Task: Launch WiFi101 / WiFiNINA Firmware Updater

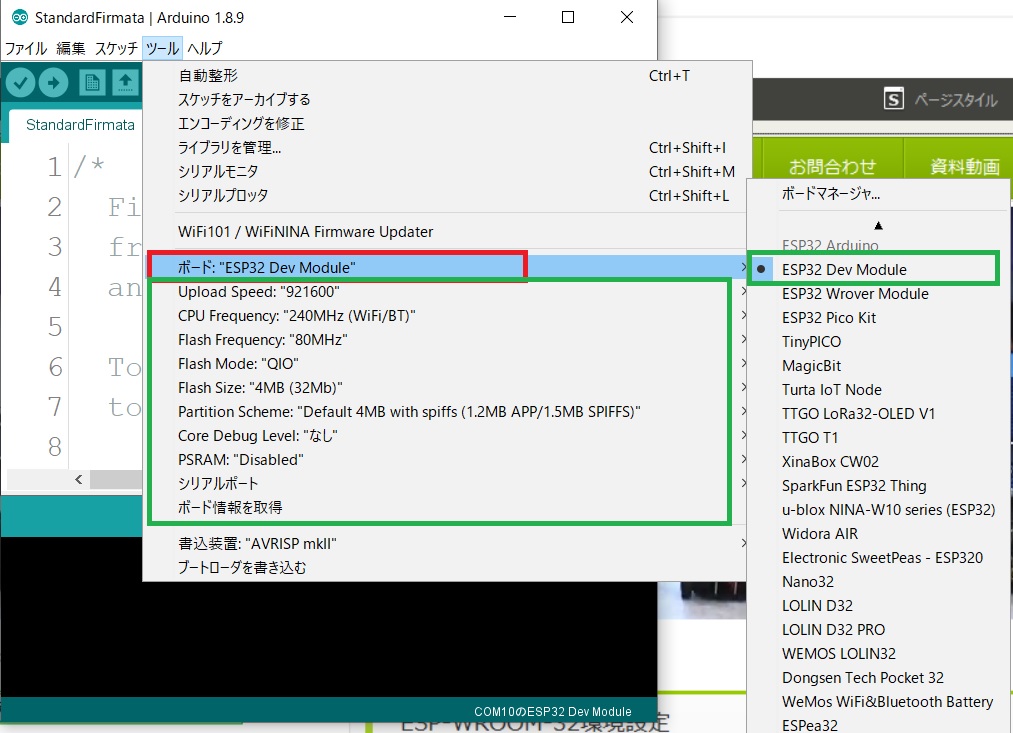Action: click(x=447, y=232)
